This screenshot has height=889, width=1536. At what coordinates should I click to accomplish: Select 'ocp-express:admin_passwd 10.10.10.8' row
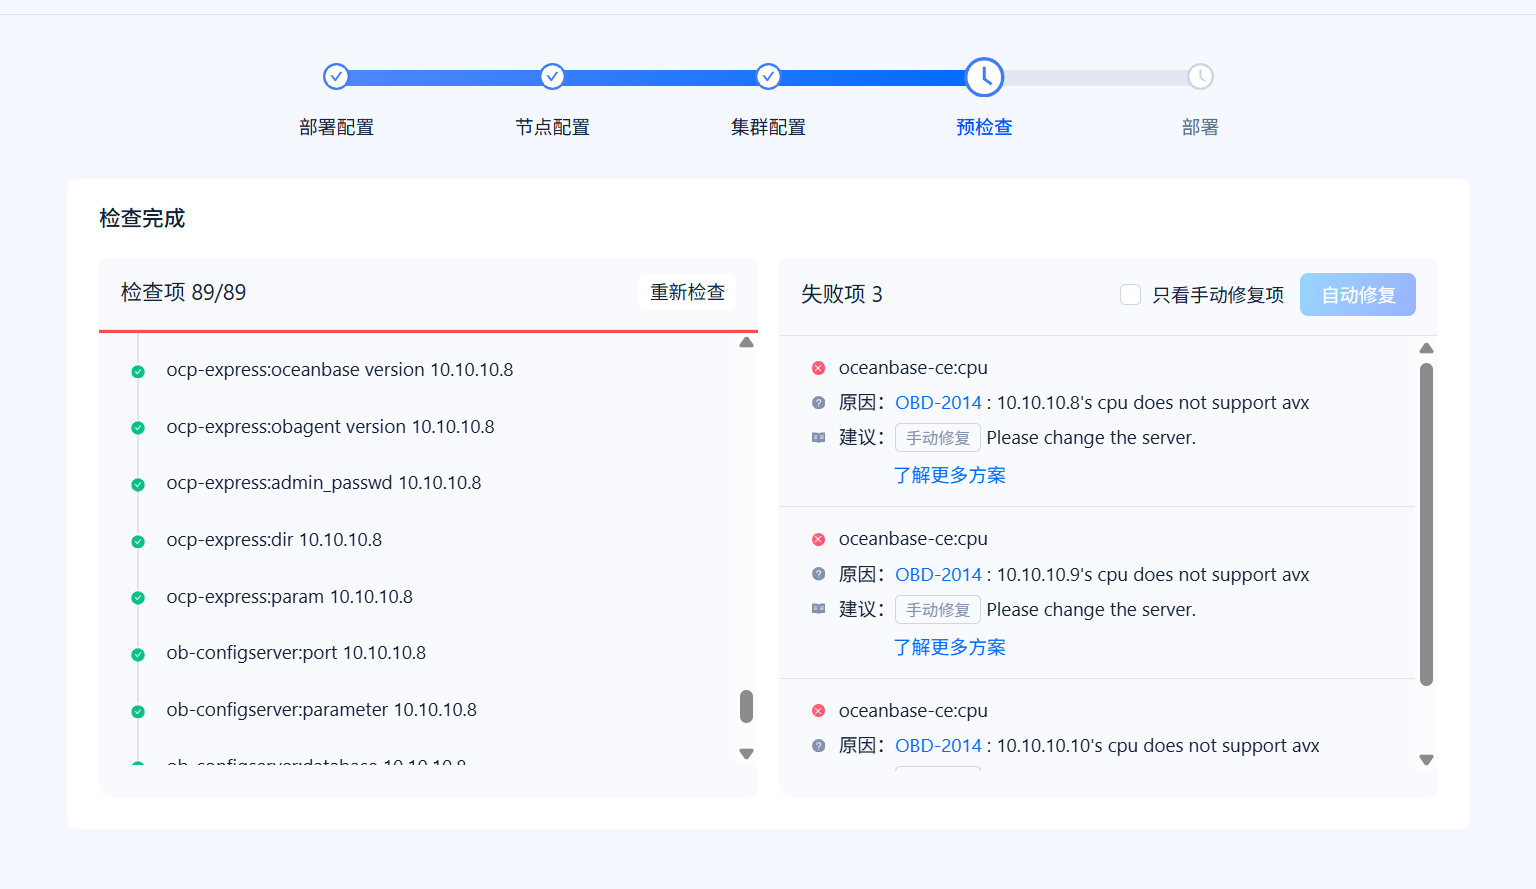pyautogui.click(x=324, y=483)
